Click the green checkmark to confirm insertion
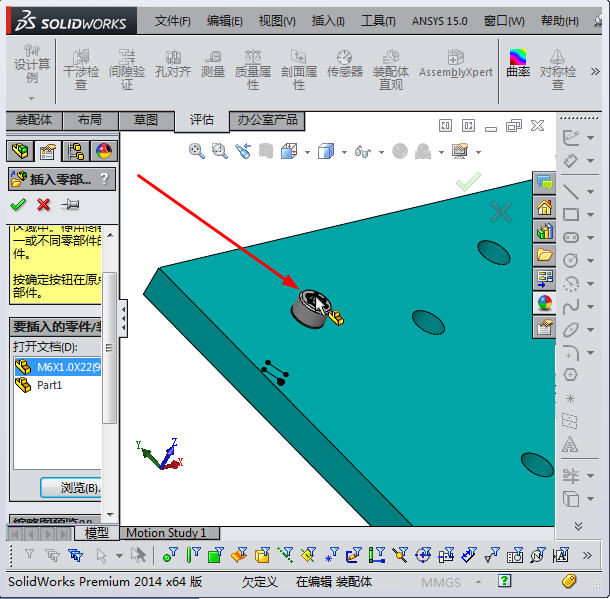The image size is (610, 599). [17, 205]
